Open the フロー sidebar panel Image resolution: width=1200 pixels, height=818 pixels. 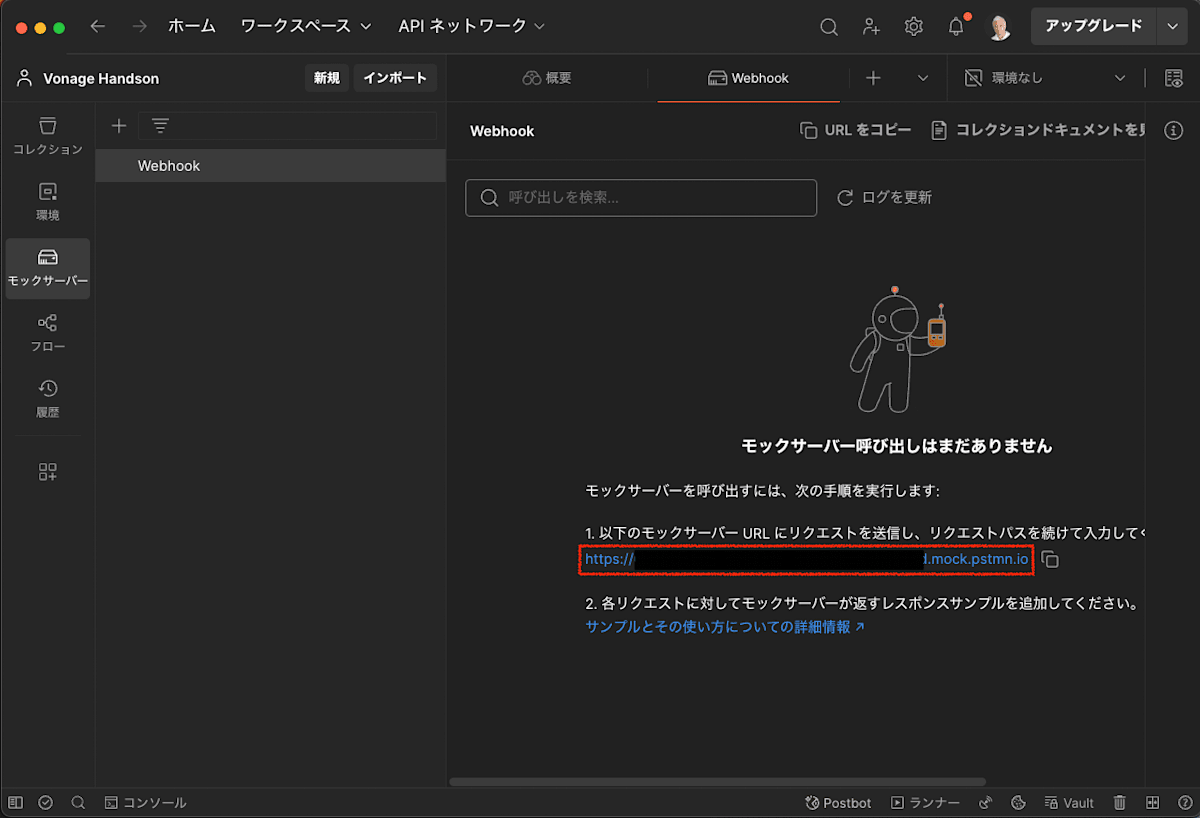coord(47,333)
